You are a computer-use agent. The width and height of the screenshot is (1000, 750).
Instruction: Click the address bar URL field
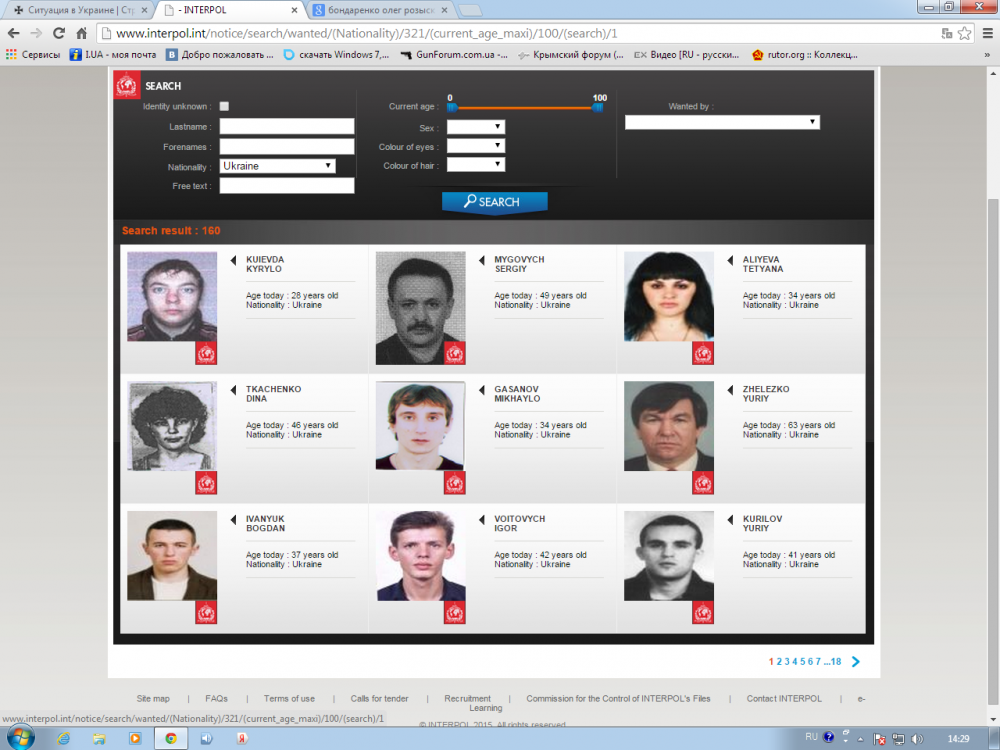tap(517, 33)
